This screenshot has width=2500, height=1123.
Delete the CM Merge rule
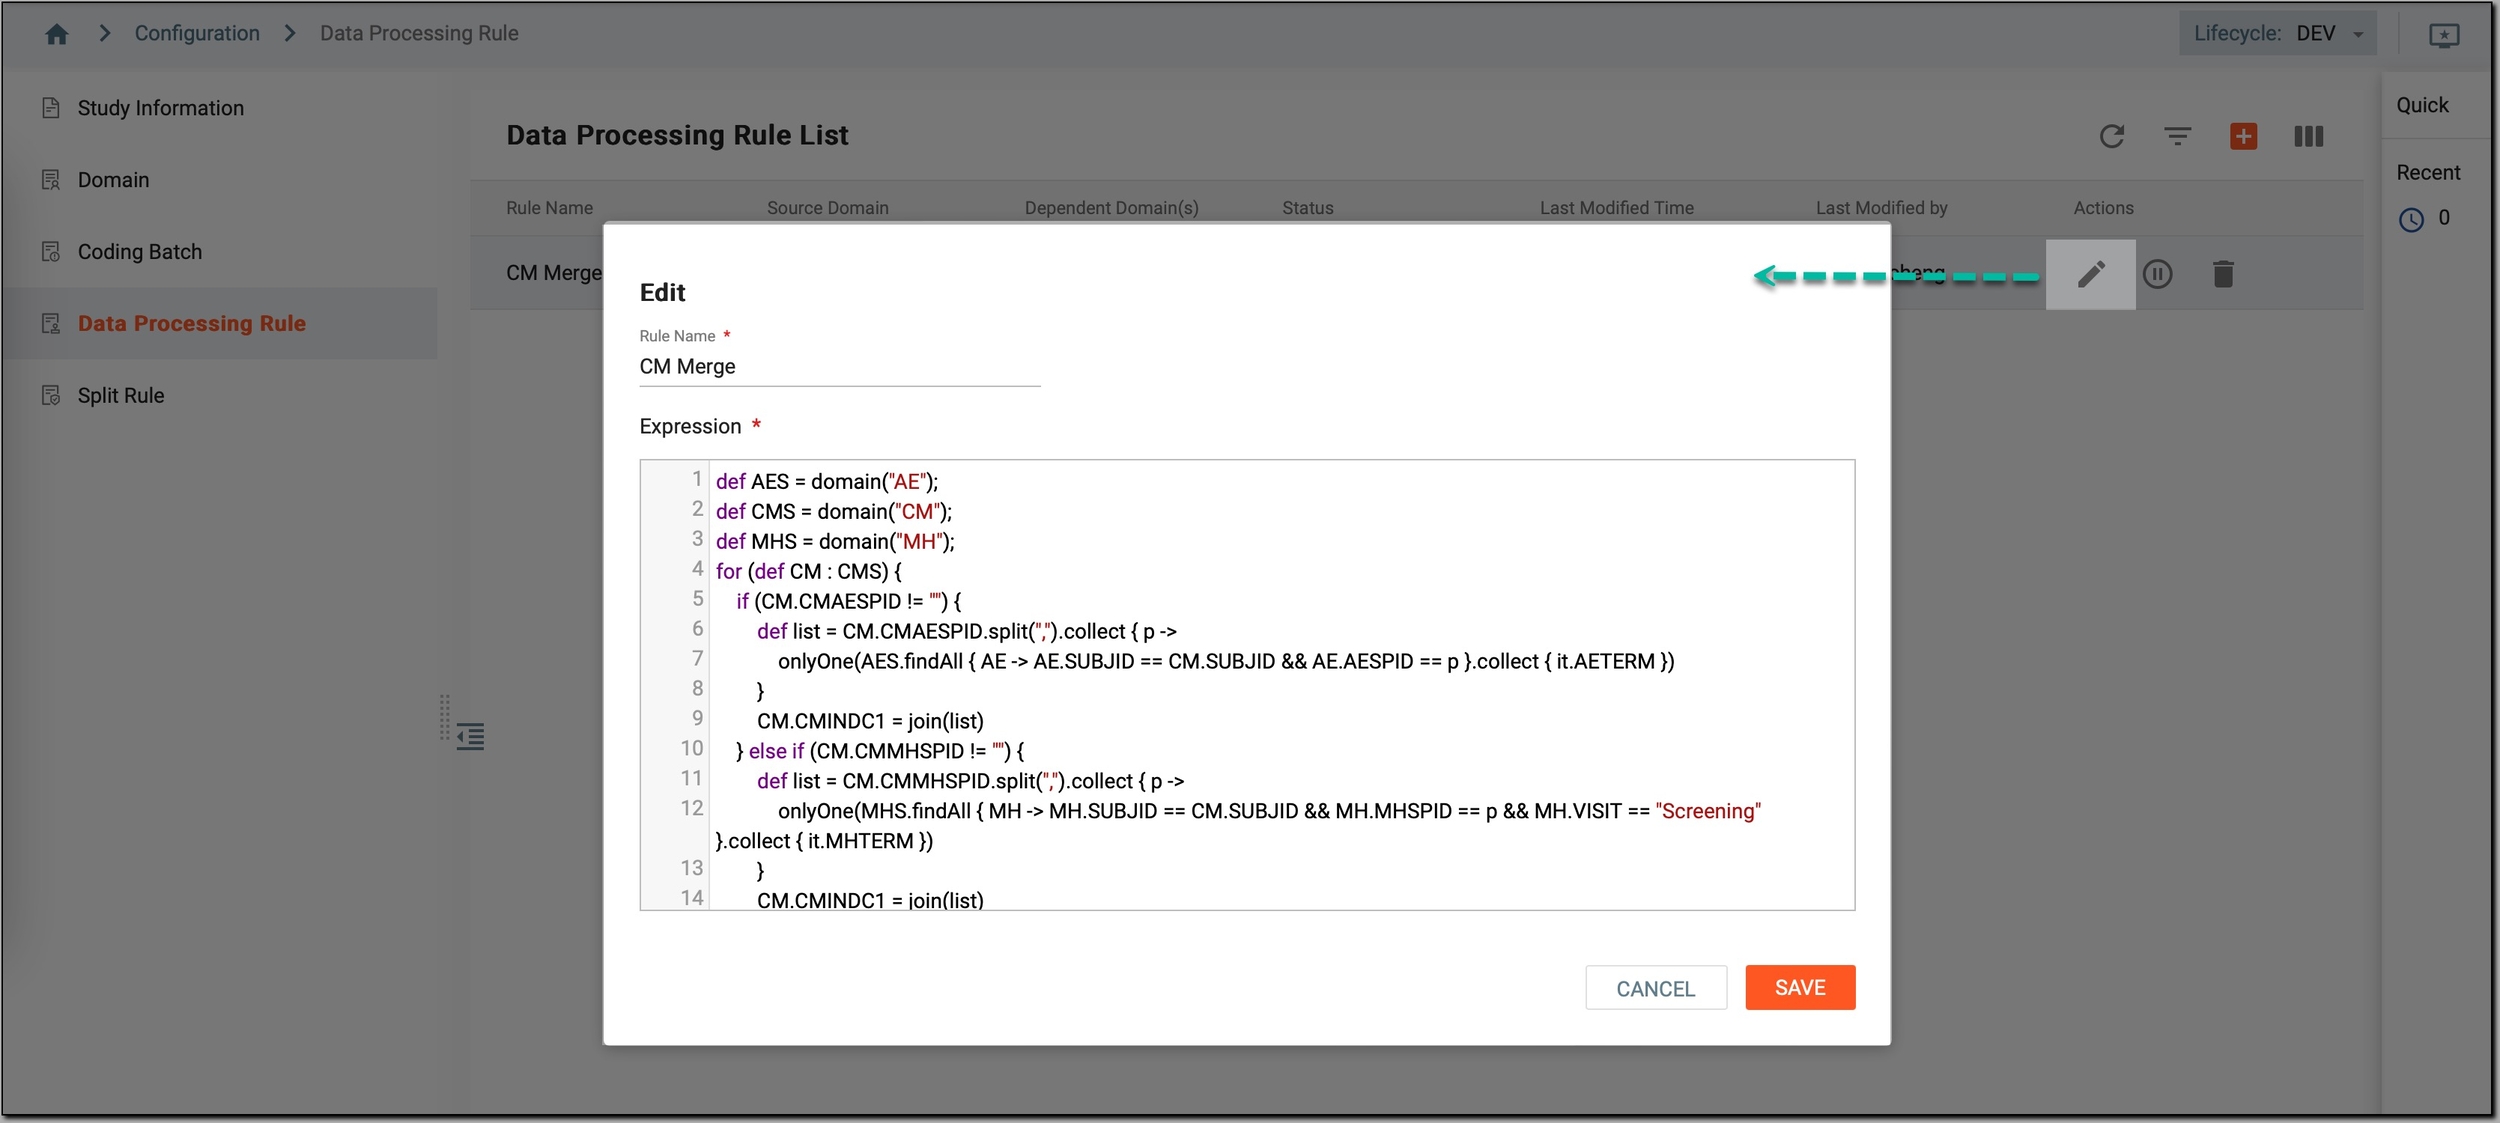[x=2222, y=274]
